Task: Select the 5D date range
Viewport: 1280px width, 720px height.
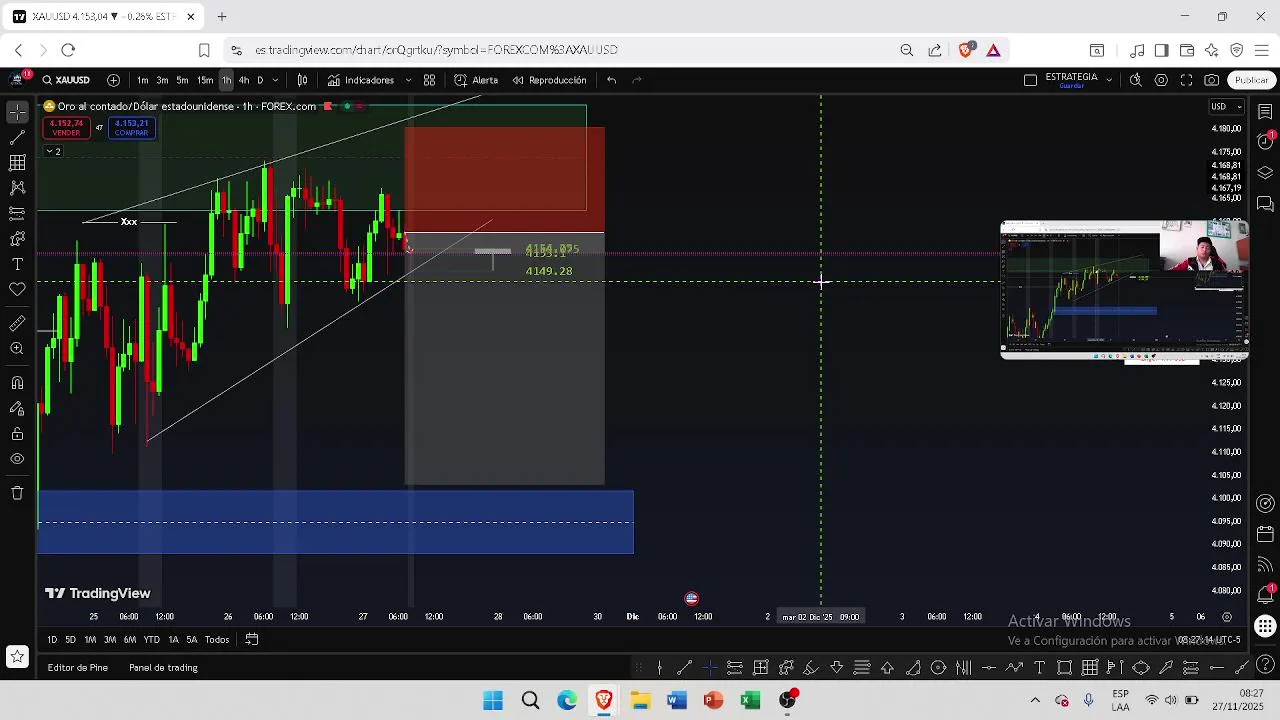Action: pos(70,640)
